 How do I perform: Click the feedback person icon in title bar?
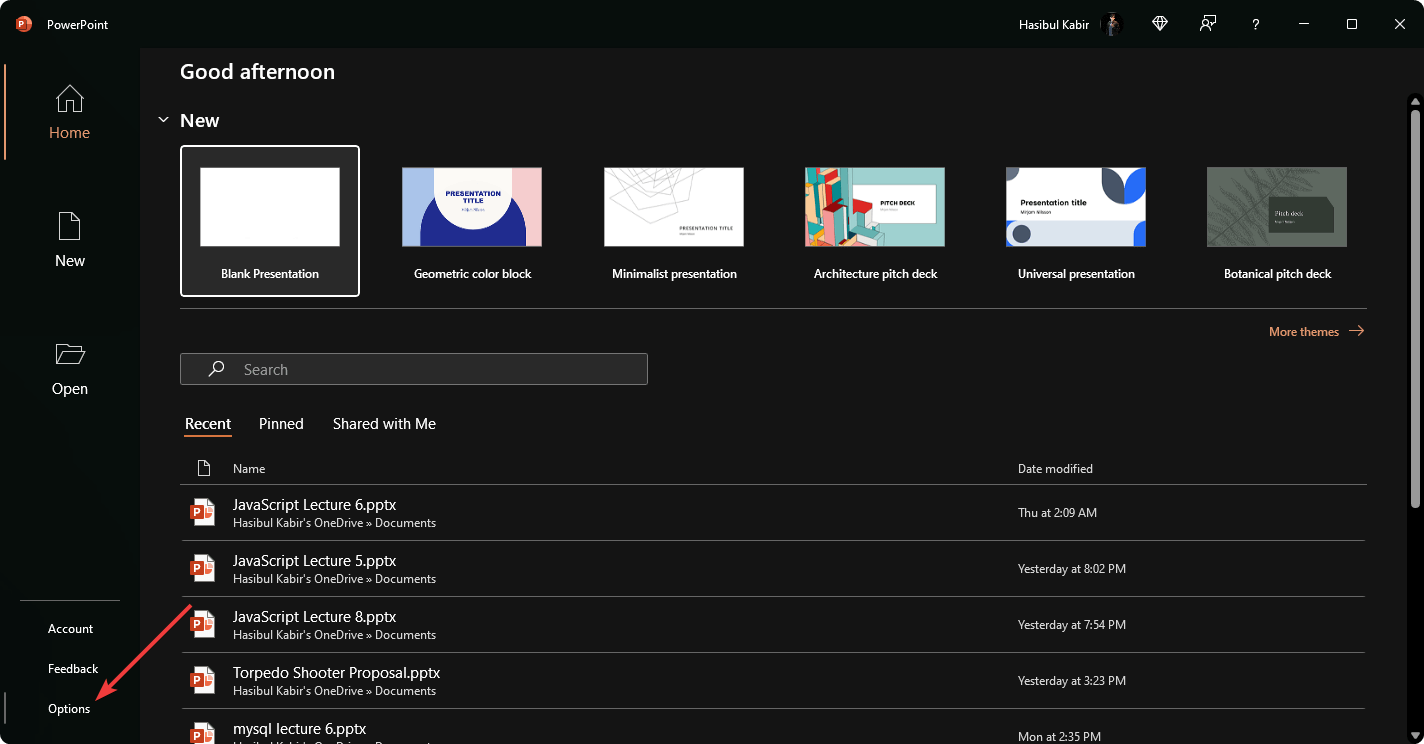pos(1208,24)
